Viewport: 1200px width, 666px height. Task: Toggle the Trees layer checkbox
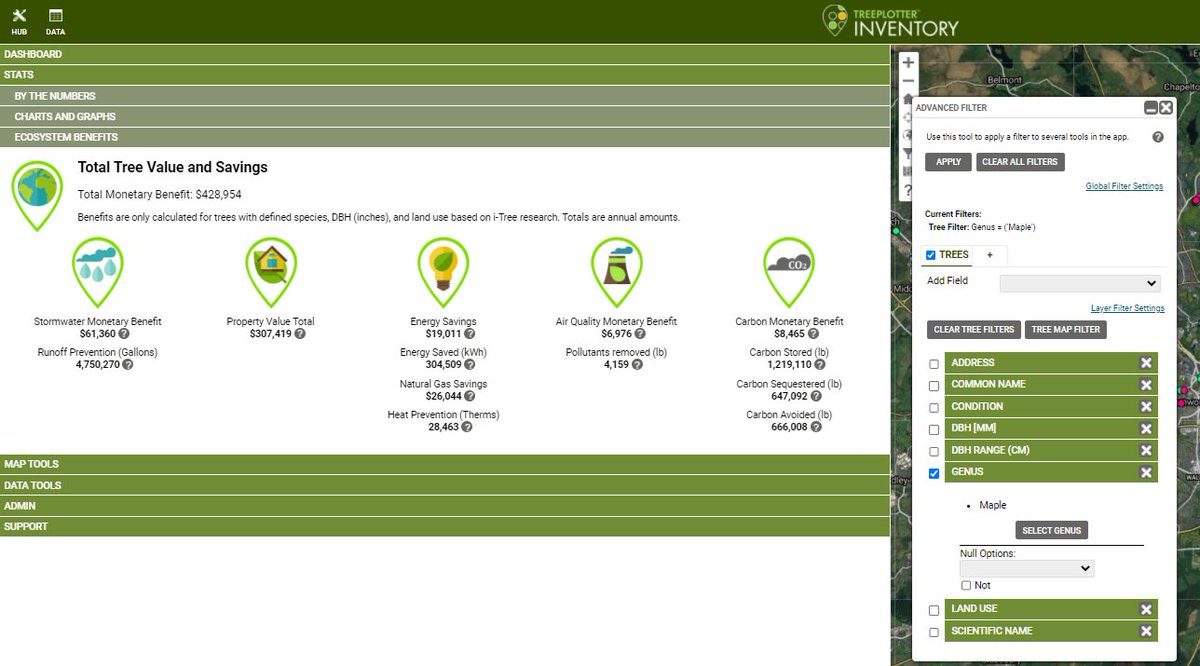point(931,255)
